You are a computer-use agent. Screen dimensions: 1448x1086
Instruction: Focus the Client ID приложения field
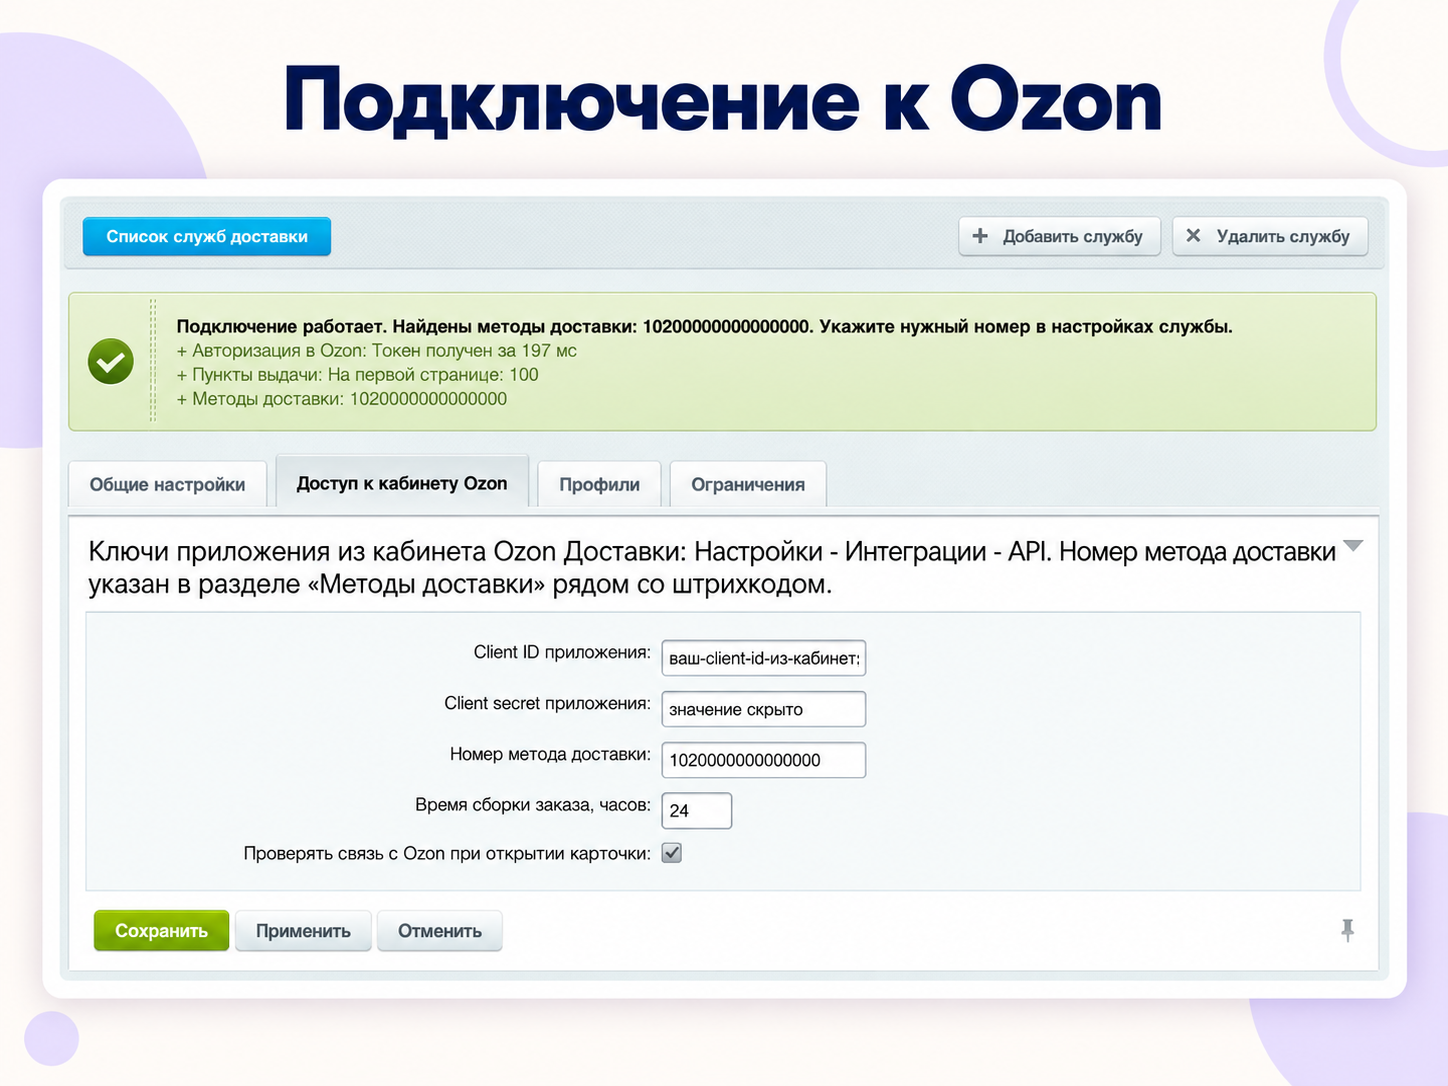764,658
